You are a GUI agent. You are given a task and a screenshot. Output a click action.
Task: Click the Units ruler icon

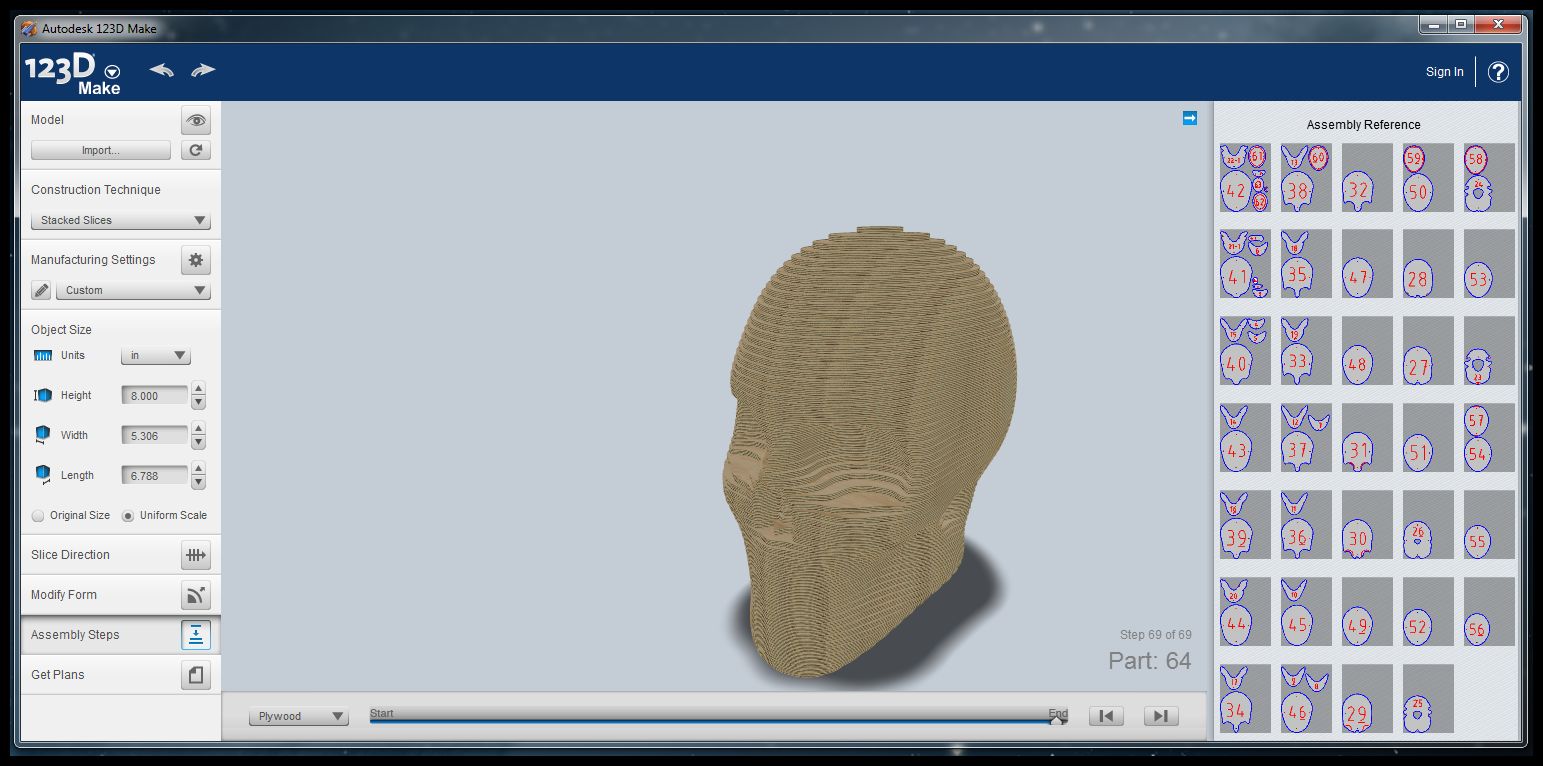[43, 355]
